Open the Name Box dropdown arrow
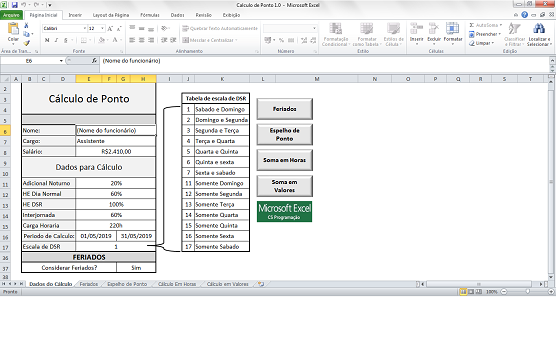 61,61
